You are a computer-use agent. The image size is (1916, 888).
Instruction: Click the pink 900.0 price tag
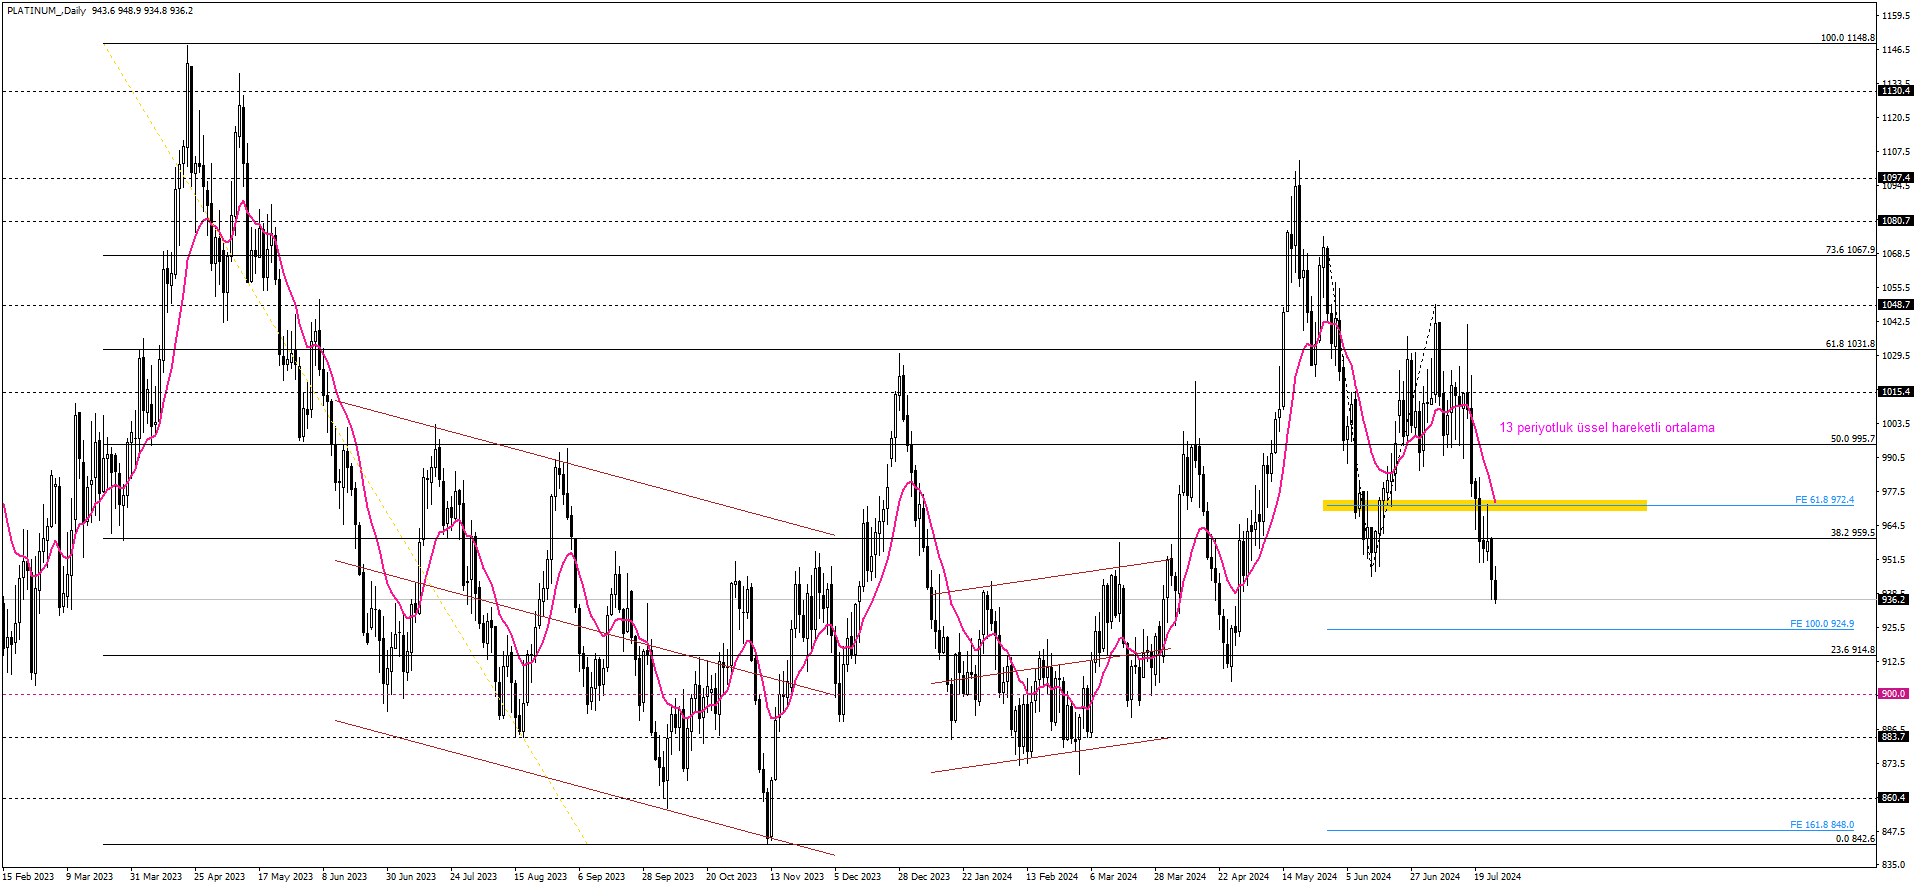tap(1893, 694)
